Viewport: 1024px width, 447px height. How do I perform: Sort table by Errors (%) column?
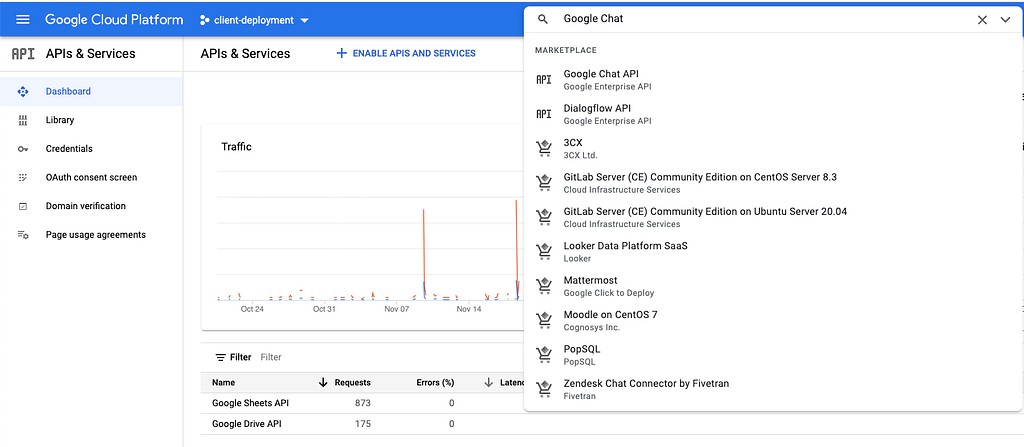click(x=435, y=382)
